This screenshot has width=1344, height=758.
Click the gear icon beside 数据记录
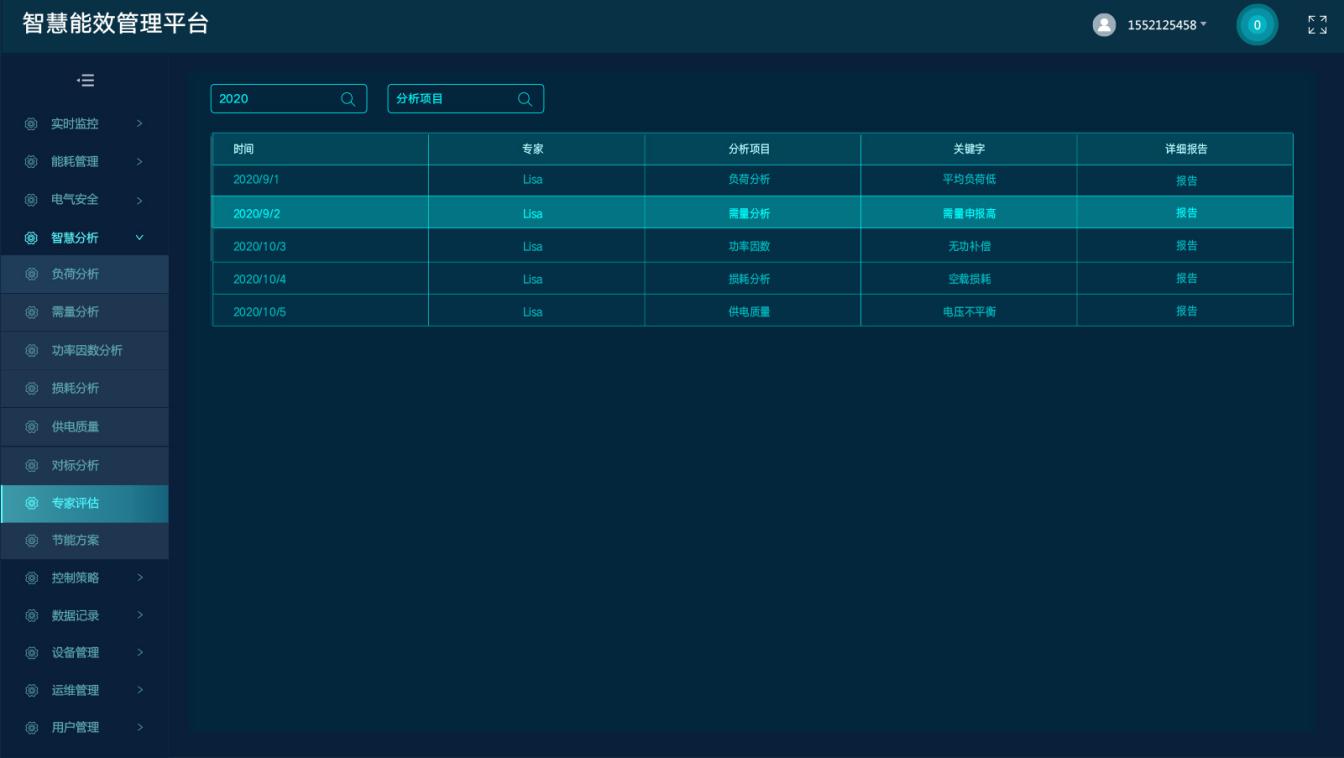[x=31, y=616]
